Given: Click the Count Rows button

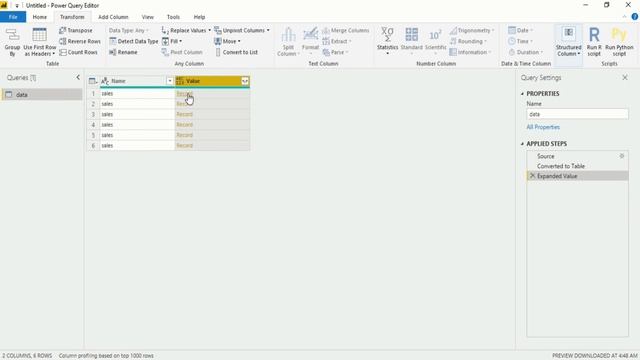Looking at the screenshot, I should [78, 52].
